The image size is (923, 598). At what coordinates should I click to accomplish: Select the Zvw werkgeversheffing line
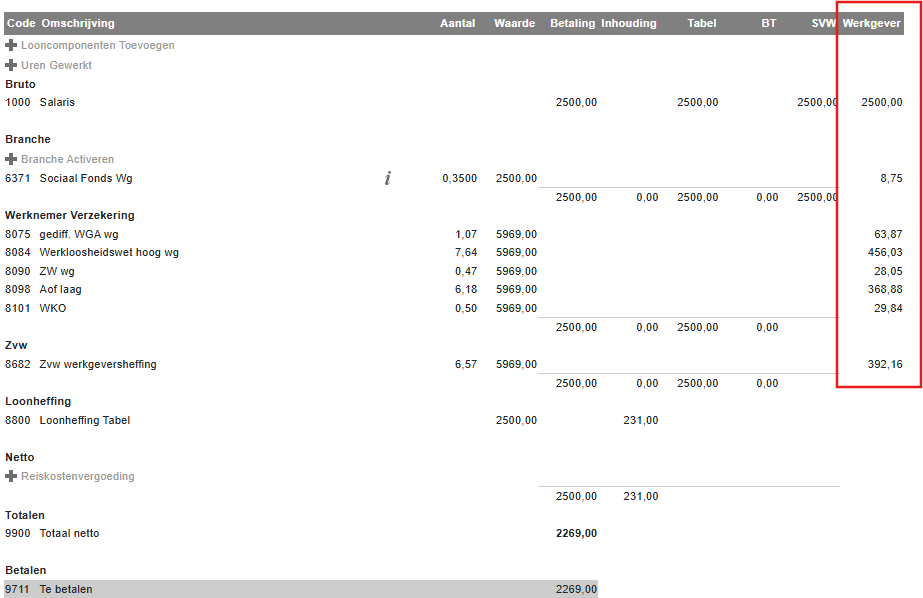tap(98, 364)
